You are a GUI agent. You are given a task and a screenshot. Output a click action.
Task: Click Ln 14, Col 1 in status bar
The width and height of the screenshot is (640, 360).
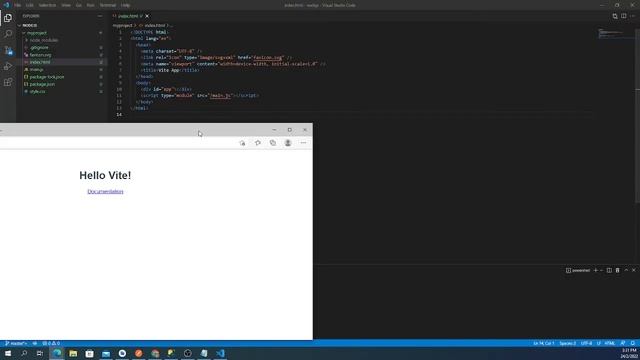coord(544,343)
